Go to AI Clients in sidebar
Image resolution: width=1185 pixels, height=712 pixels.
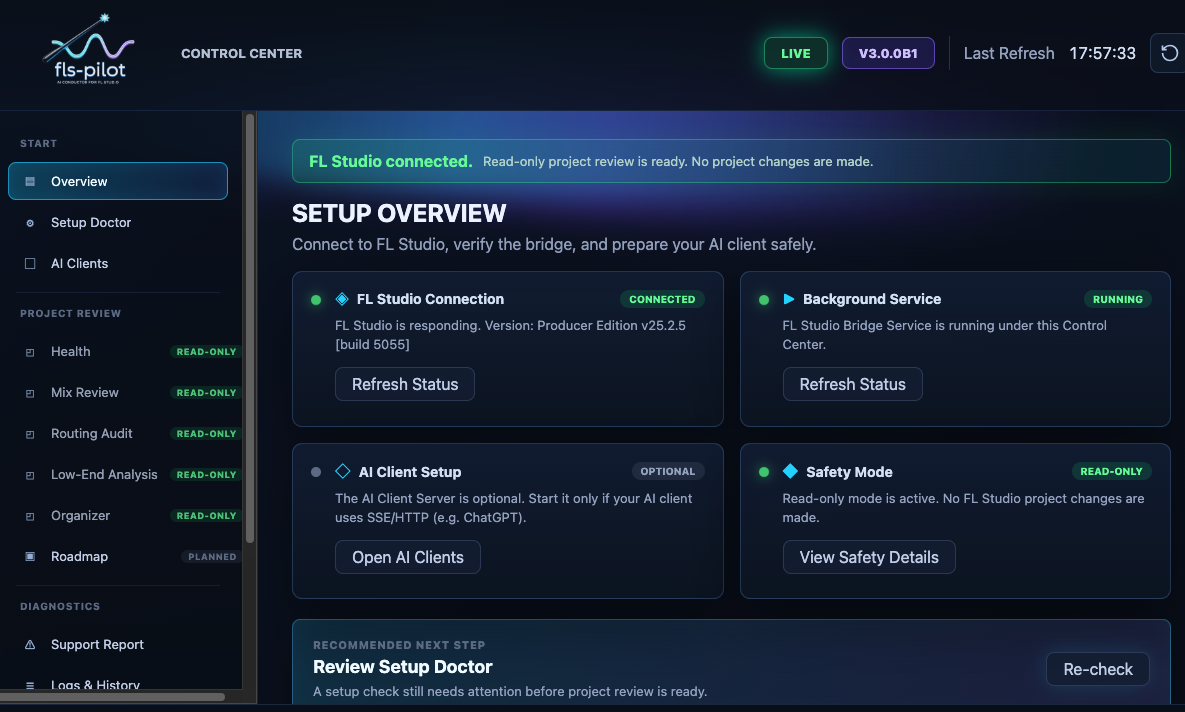coord(118,263)
